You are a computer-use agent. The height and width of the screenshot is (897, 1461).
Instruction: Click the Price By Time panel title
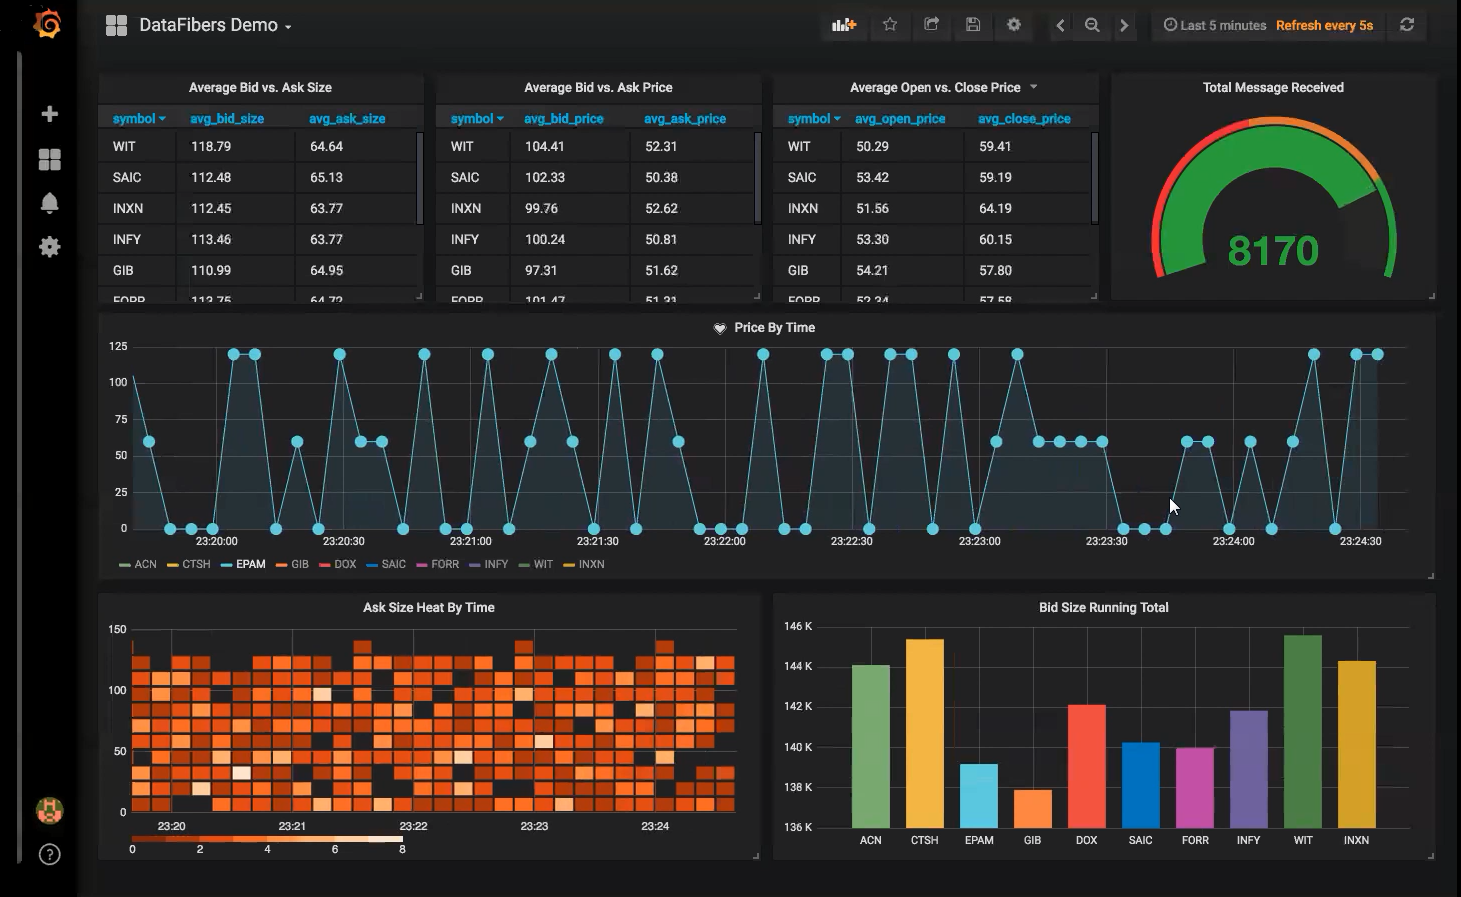click(x=773, y=328)
